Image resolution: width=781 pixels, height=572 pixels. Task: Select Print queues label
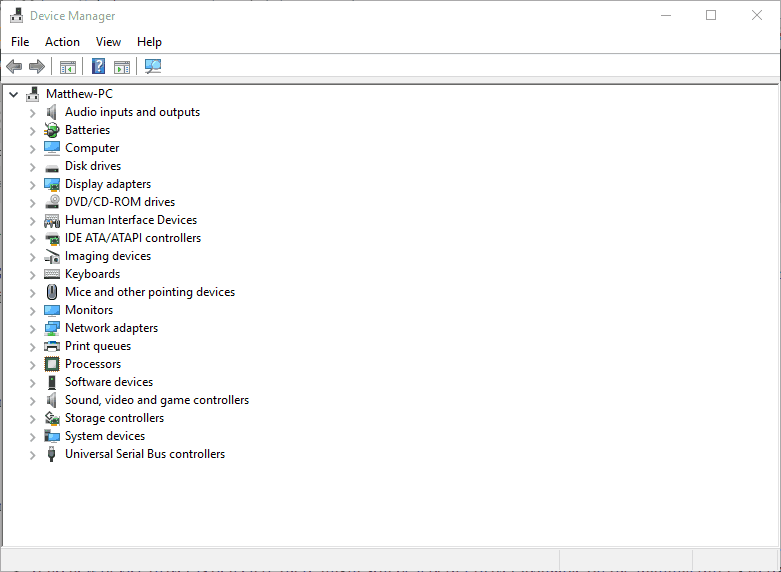pyautogui.click(x=98, y=346)
